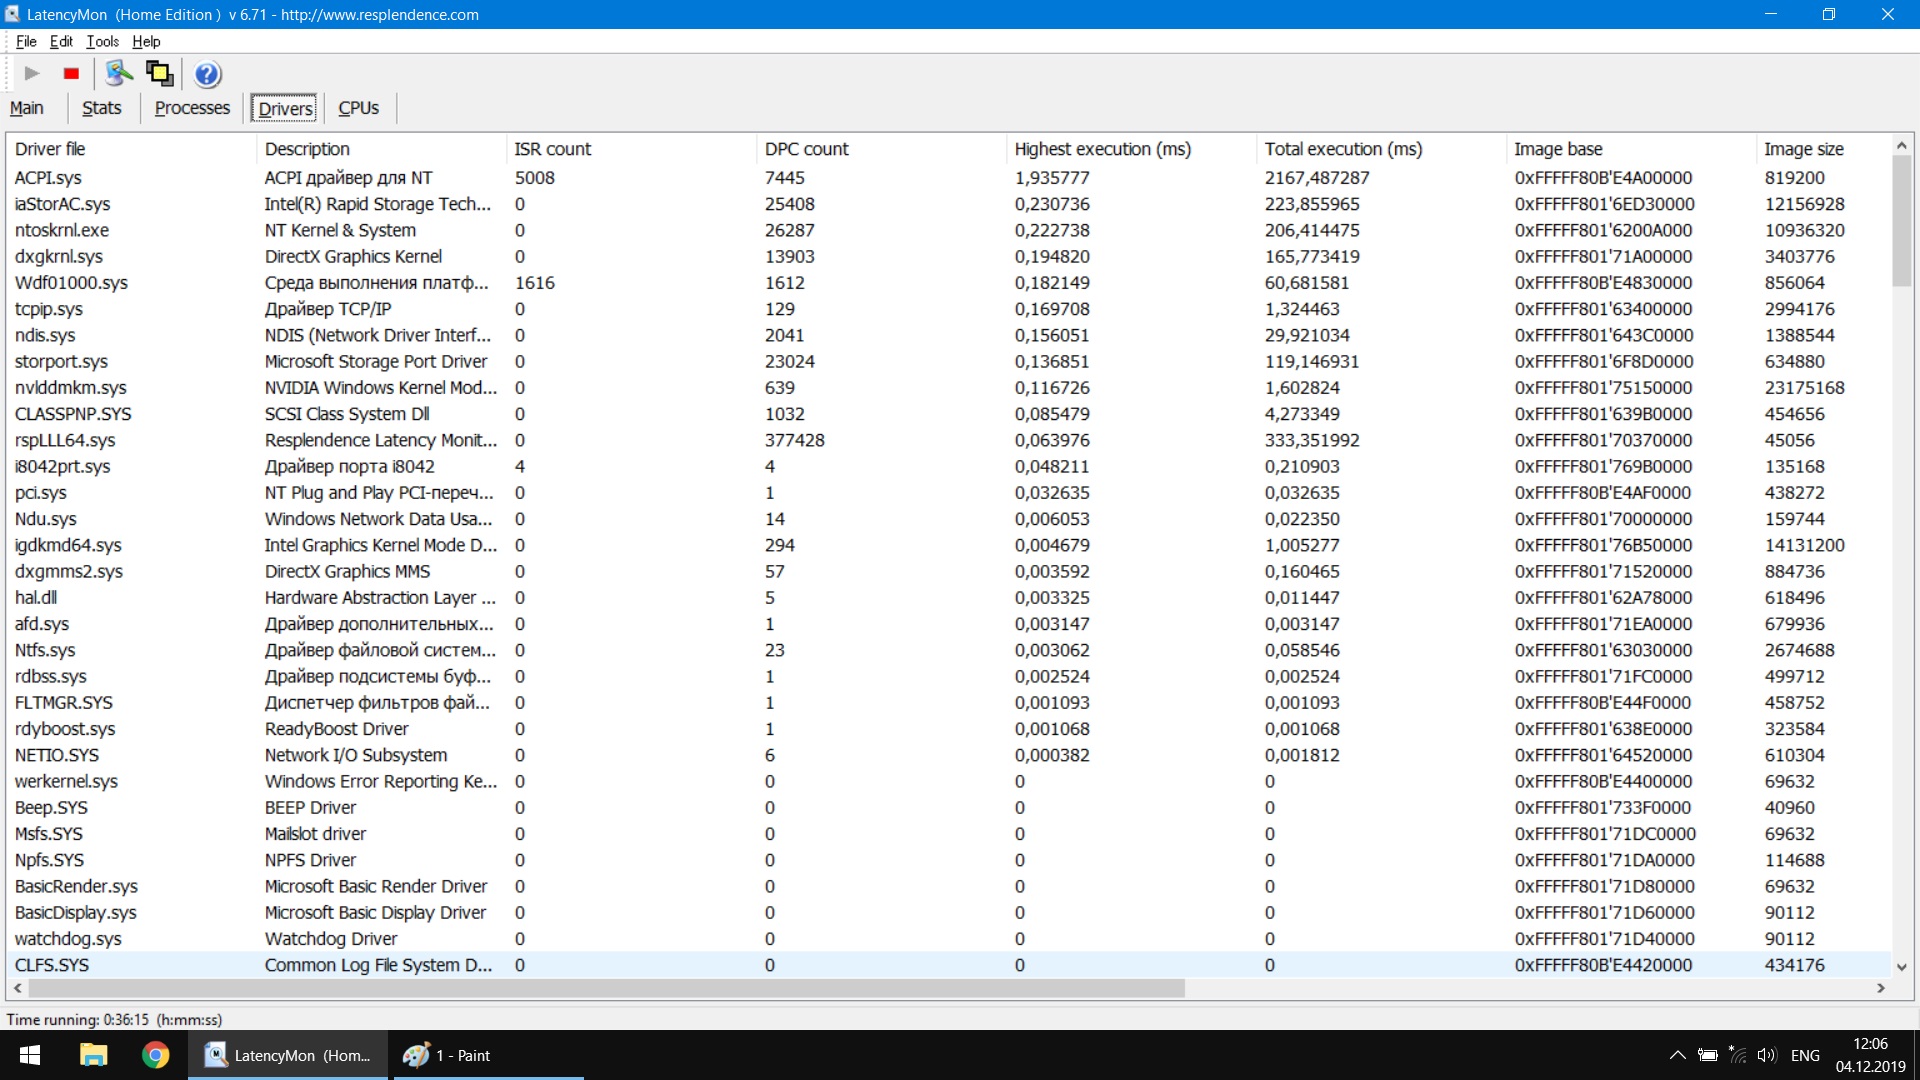Open File Explorer from the taskbar

(x=94, y=1055)
